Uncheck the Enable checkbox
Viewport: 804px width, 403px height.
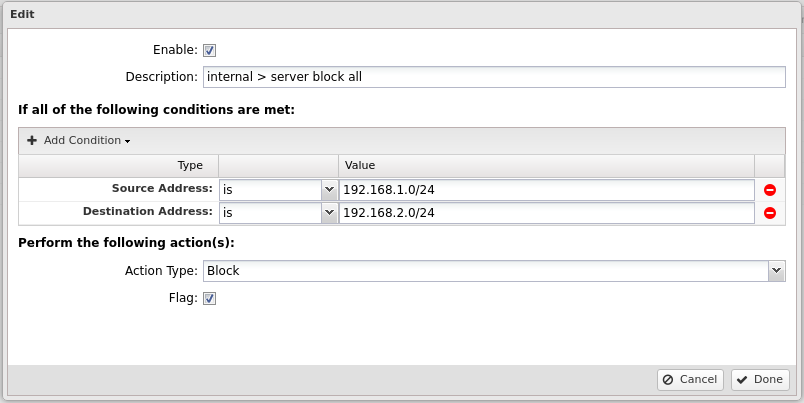pyautogui.click(x=209, y=50)
